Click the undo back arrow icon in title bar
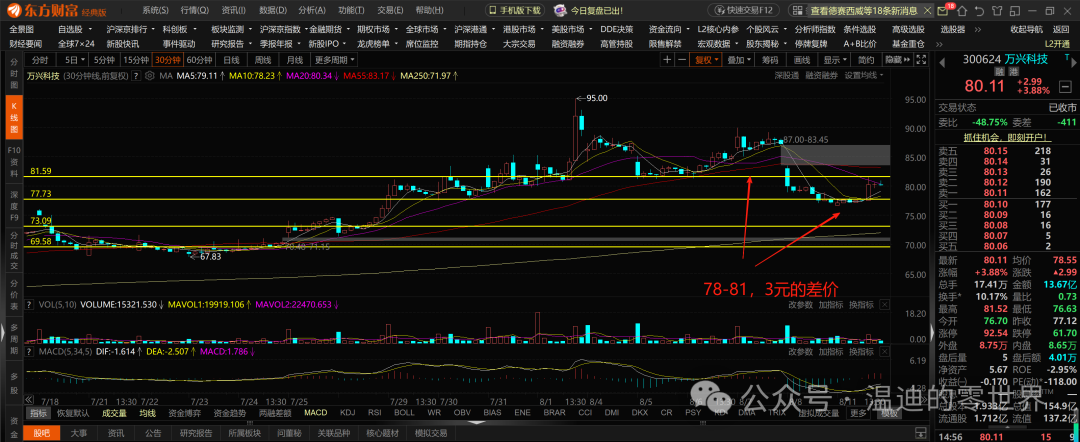This screenshot has height=442, width=1080. [979, 11]
